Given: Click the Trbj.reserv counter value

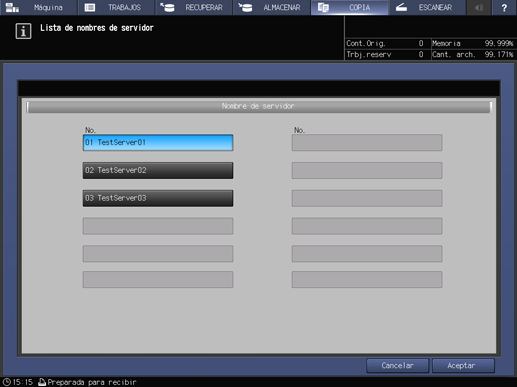Looking at the screenshot, I should pos(421,55).
